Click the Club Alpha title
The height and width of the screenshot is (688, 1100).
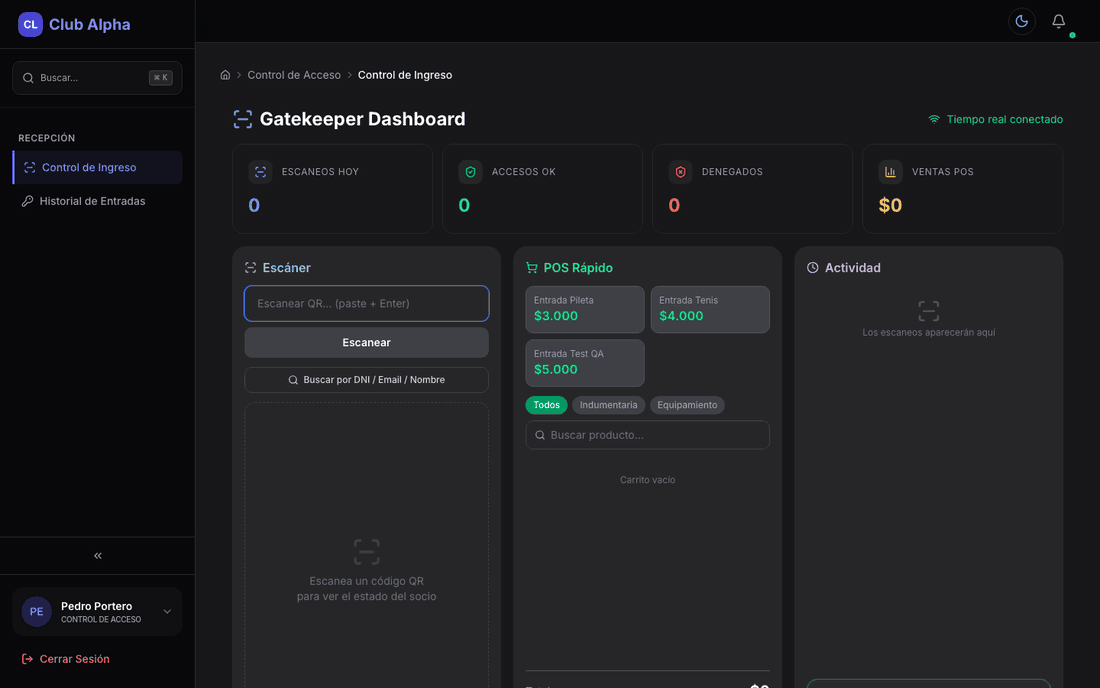click(x=90, y=25)
